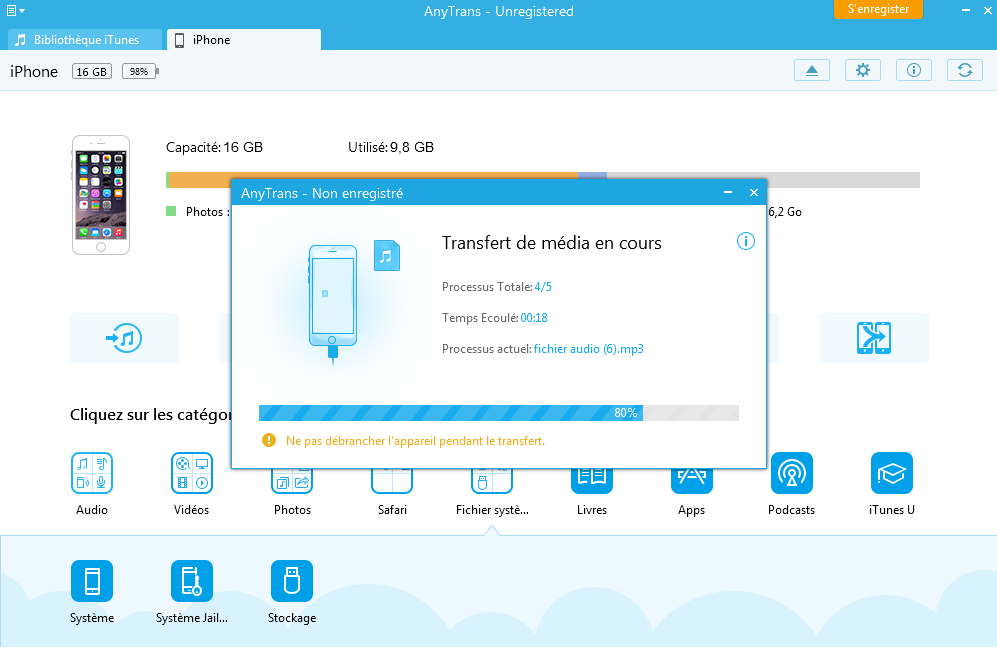The image size is (997, 648).
Task: Click the 'Transfert de média en cours' heading
Action: pos(552,243)
